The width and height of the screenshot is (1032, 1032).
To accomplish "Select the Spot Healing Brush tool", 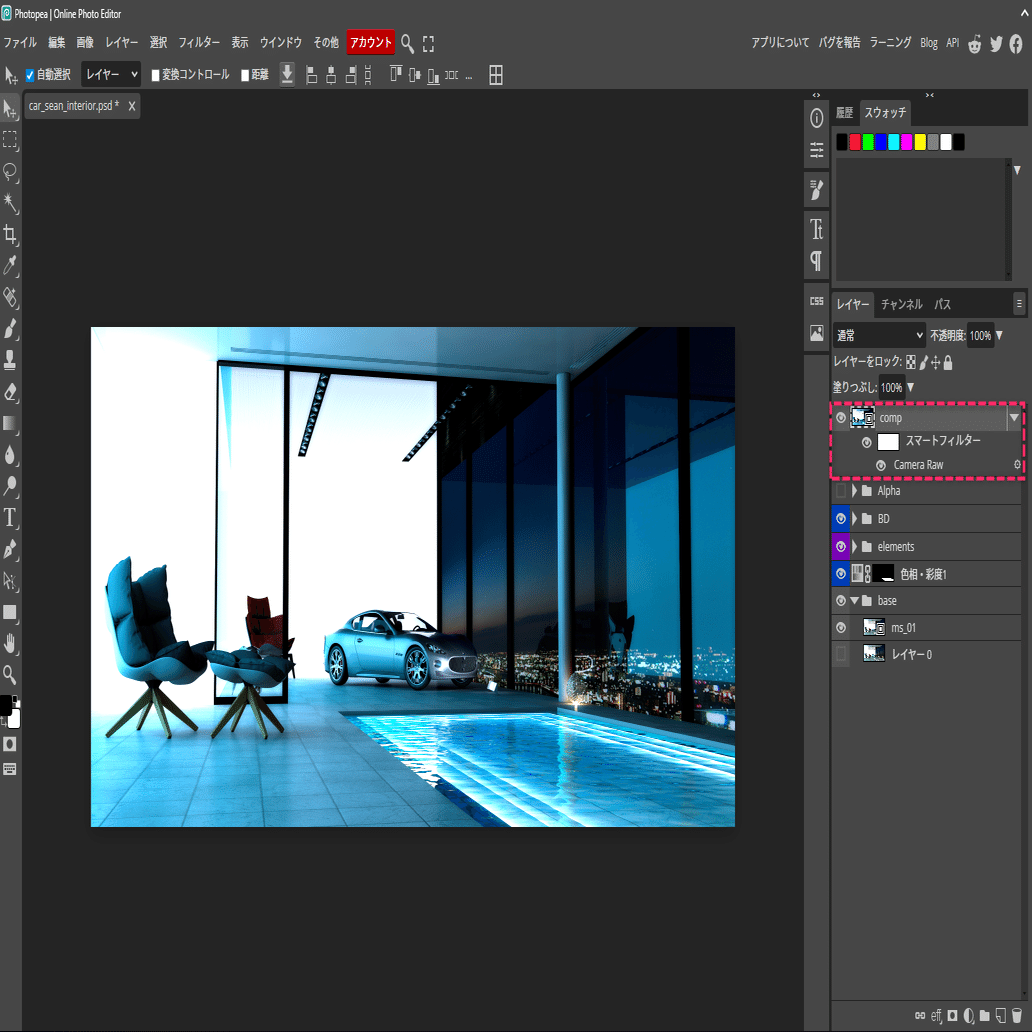I will point(10,297).
